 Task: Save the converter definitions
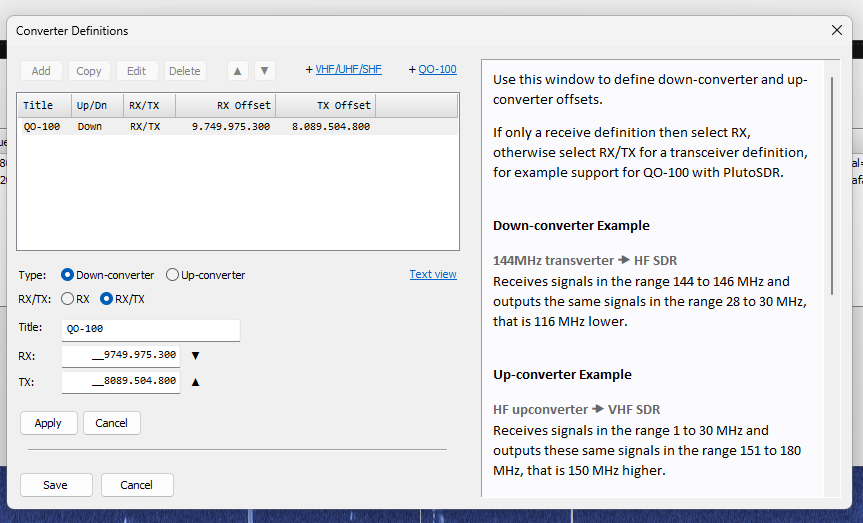tap(56, 485)
